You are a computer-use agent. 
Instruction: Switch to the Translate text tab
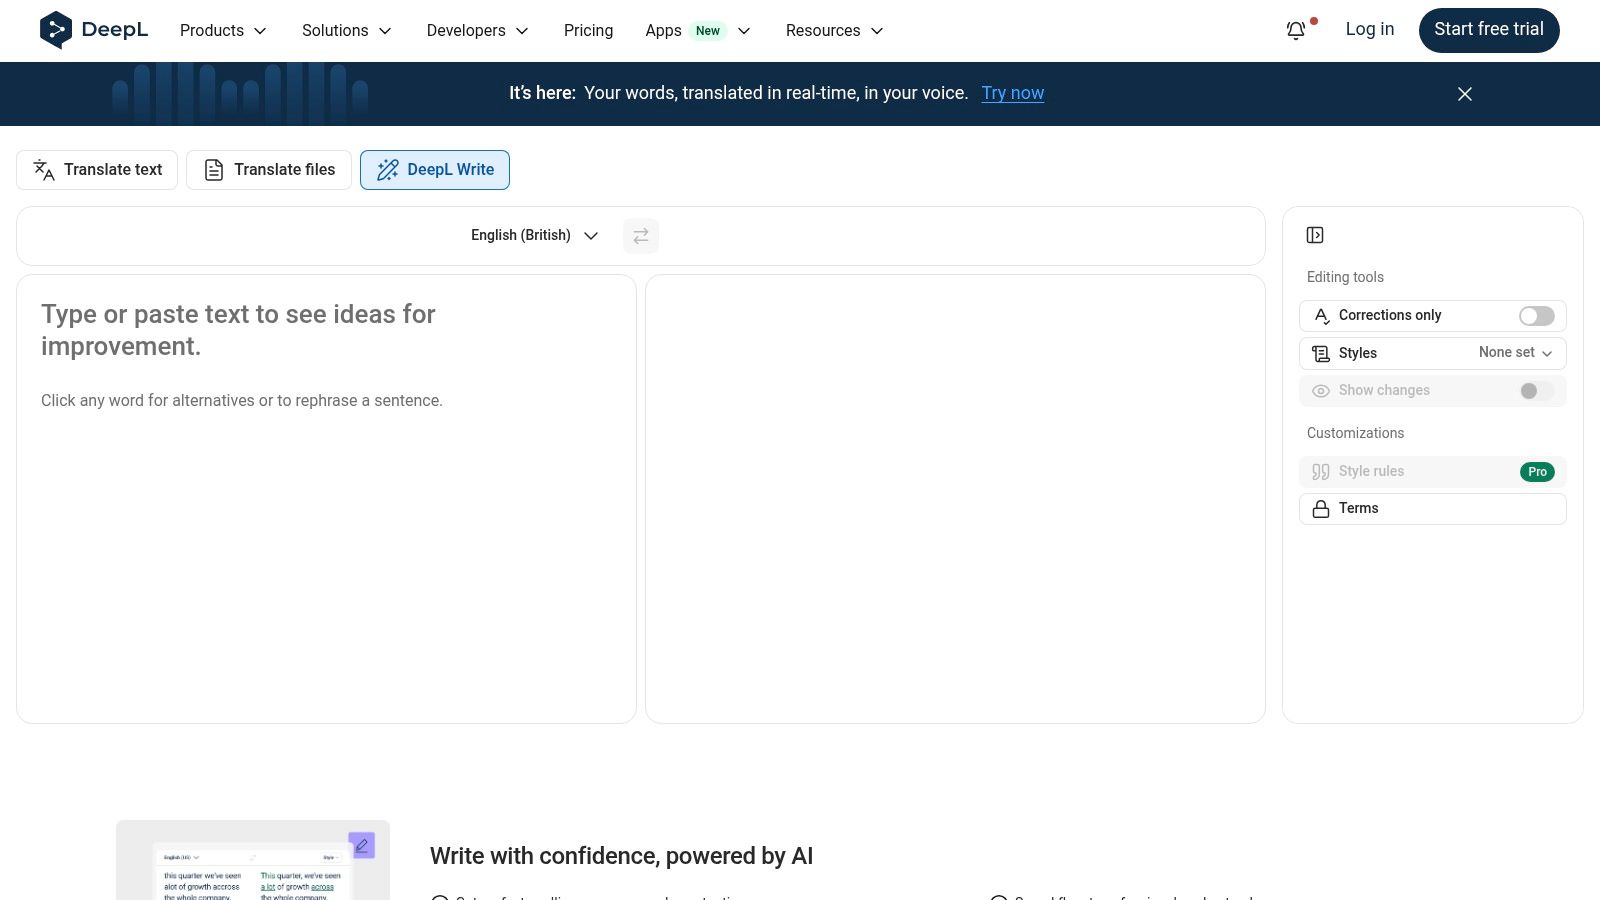click(x=97, y=170)
